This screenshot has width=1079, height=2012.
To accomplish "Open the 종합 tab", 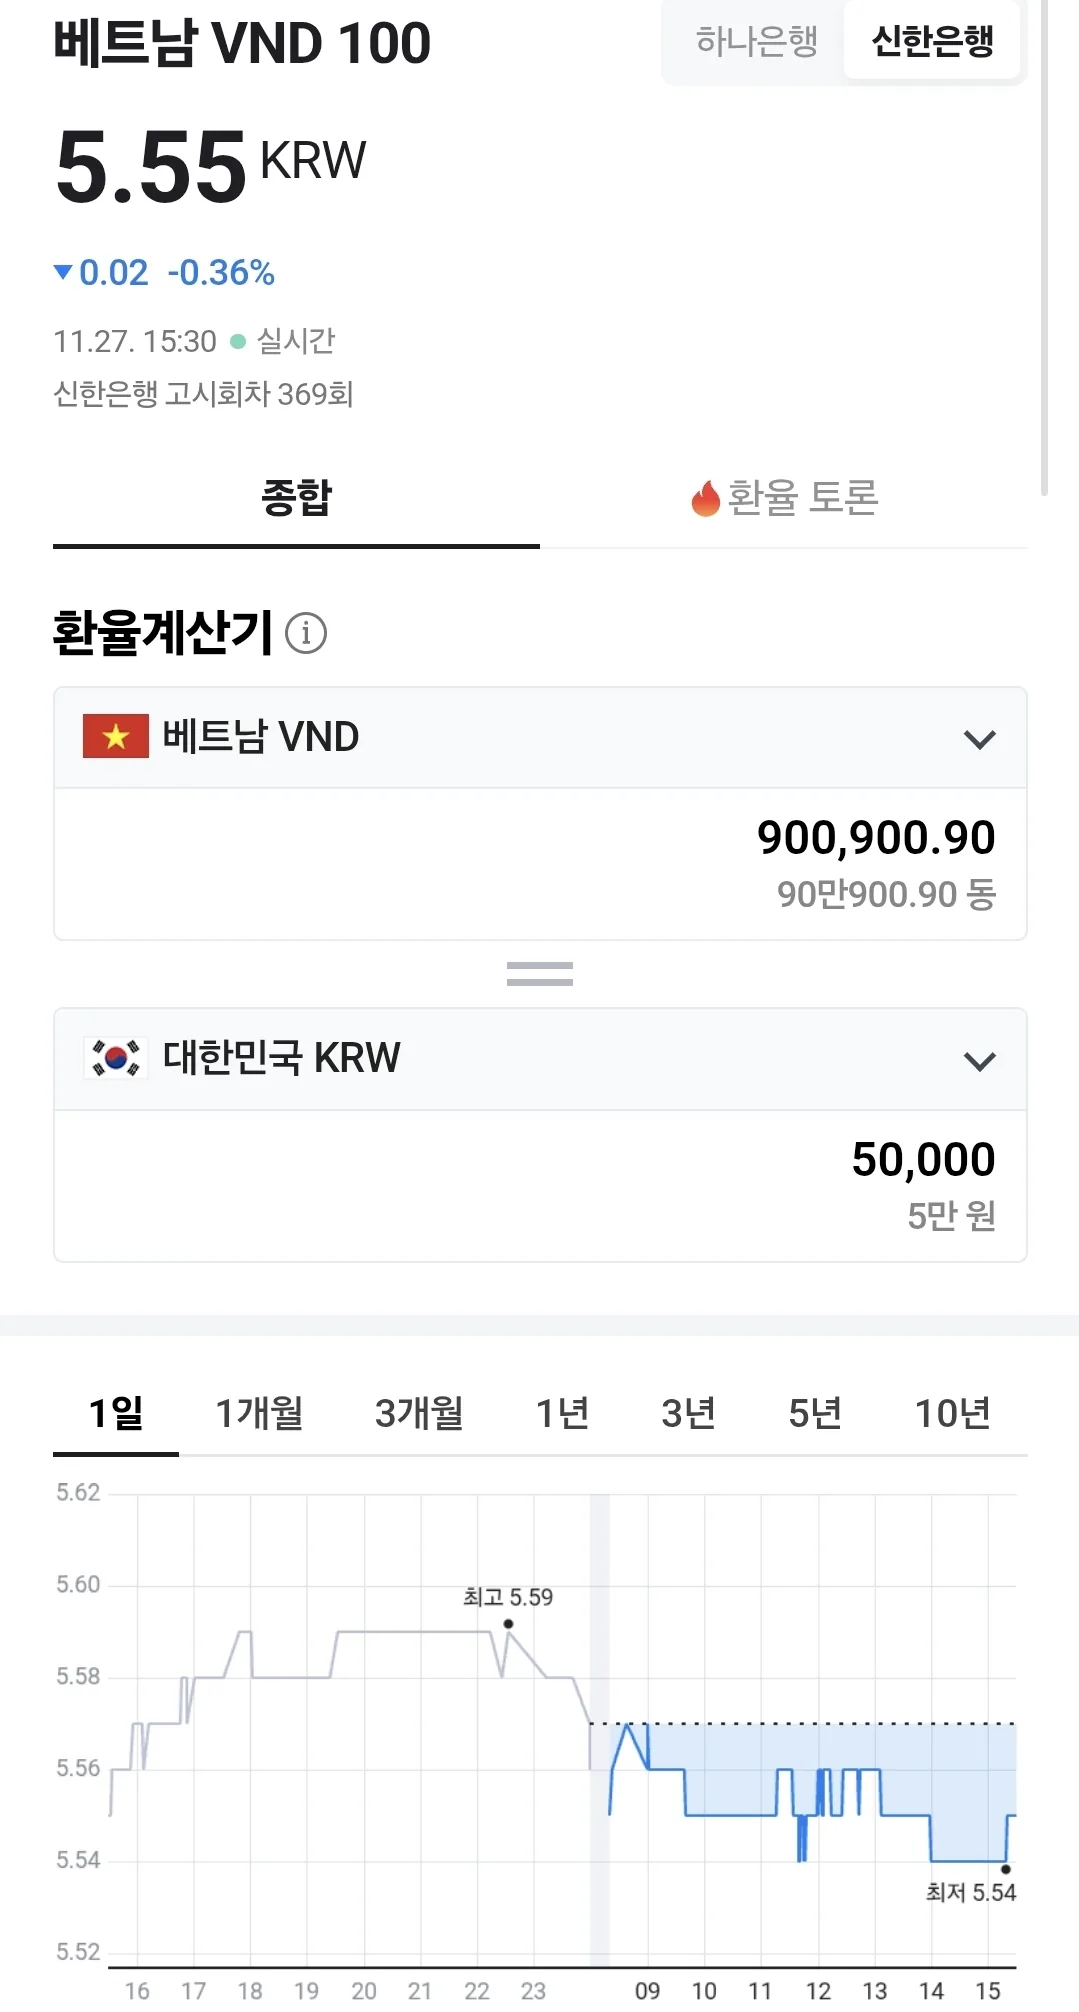I will pos(296,498).
